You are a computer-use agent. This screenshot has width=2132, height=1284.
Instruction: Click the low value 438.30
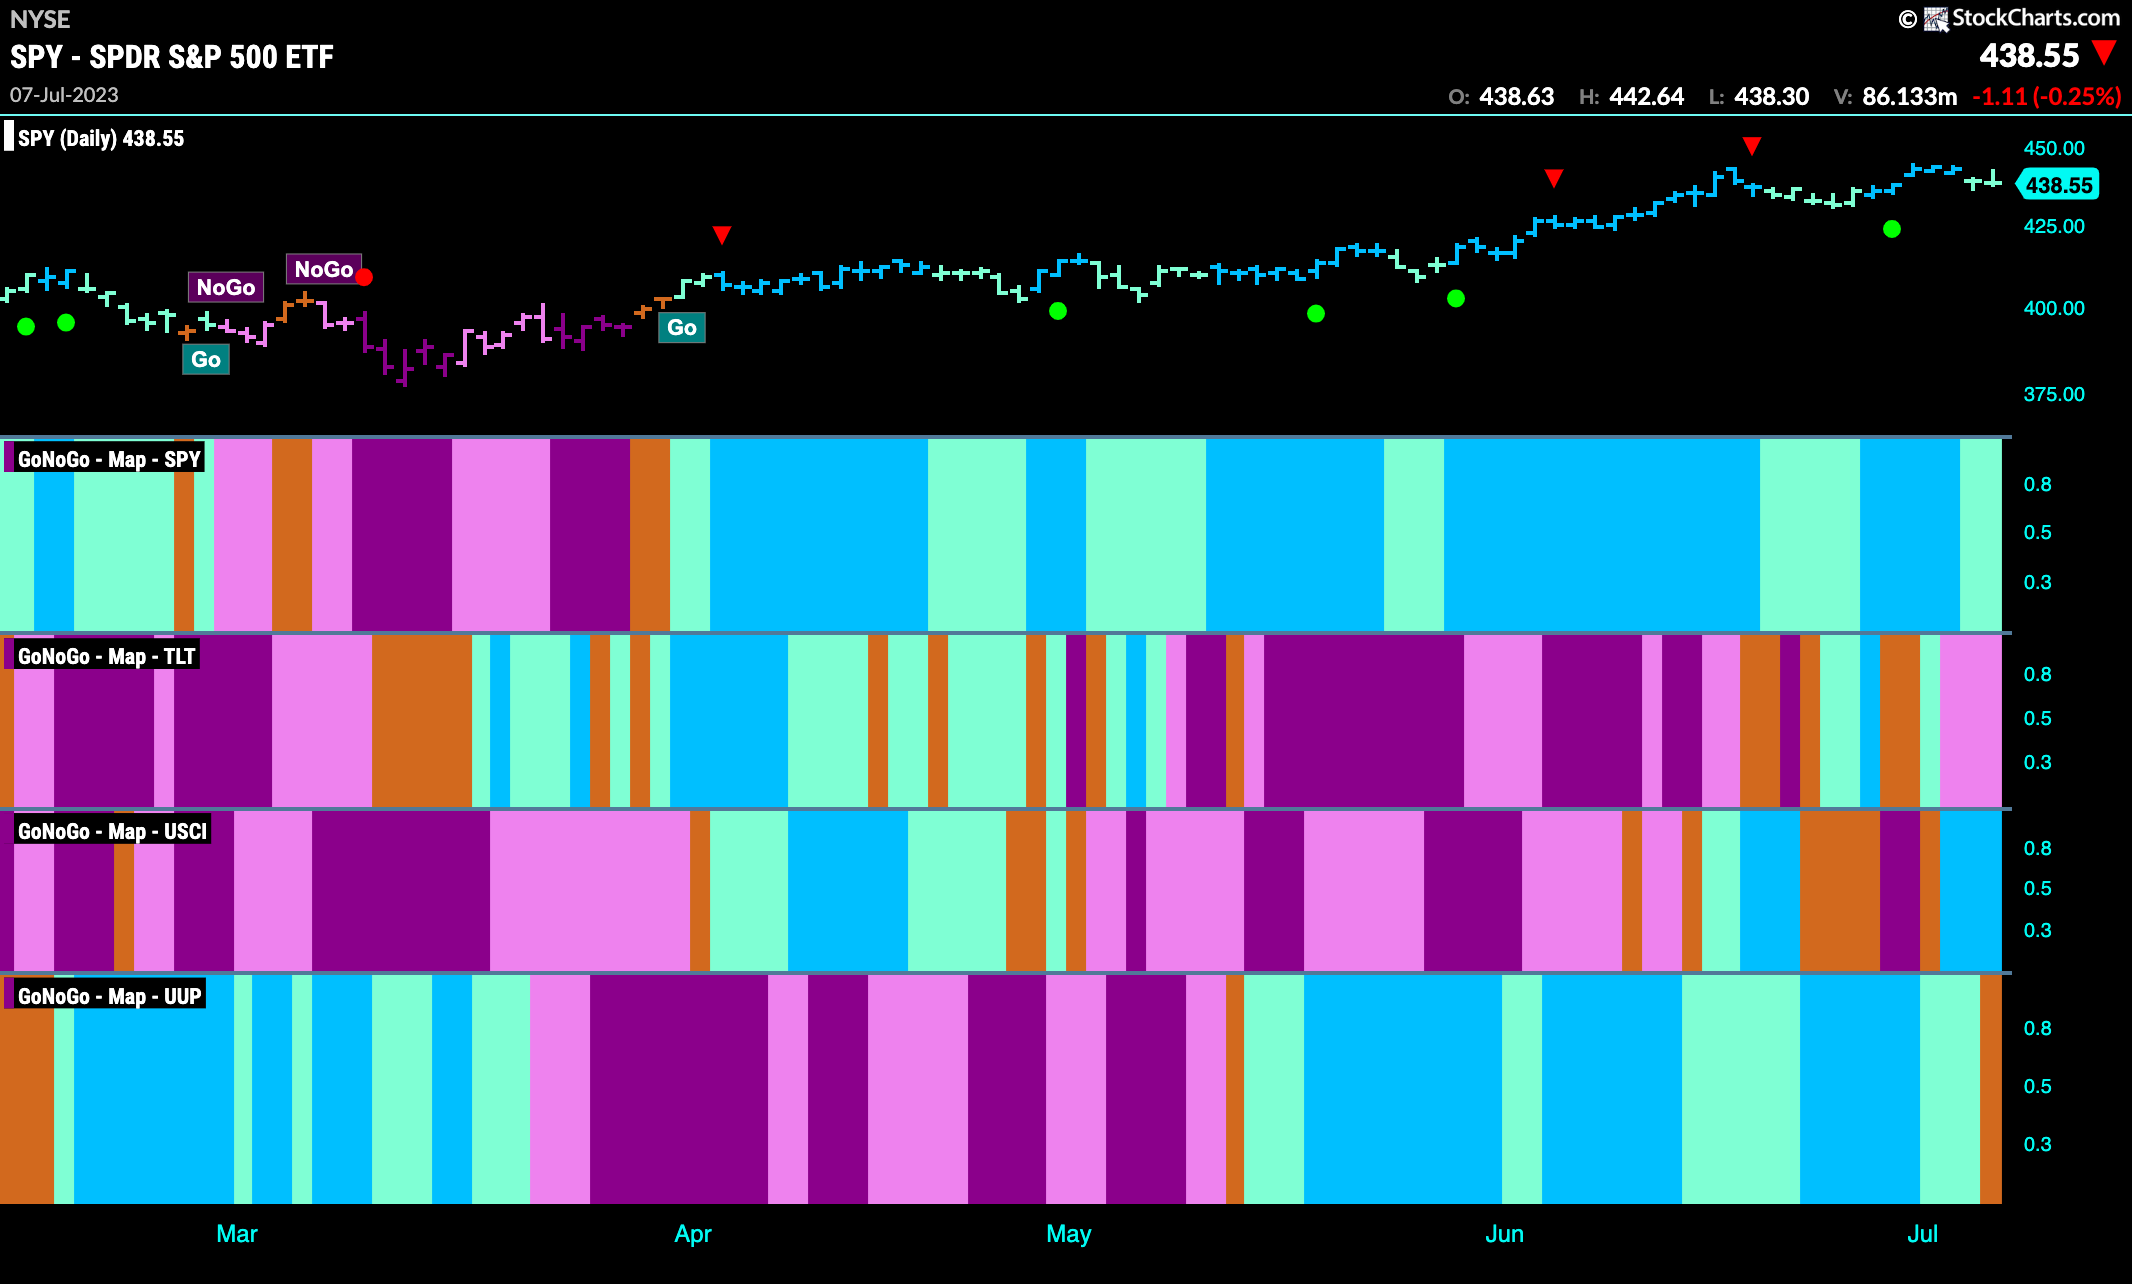[1772, 97]
